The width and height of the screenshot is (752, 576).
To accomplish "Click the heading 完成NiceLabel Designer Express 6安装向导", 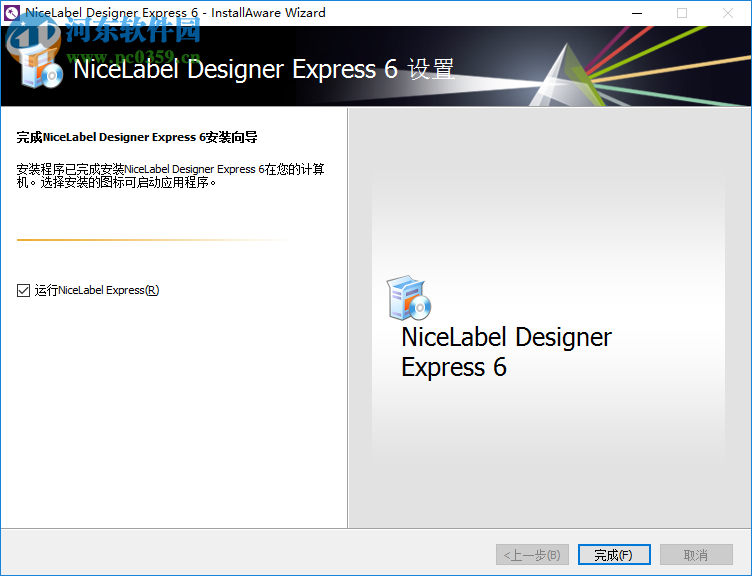I will [137, 137].
